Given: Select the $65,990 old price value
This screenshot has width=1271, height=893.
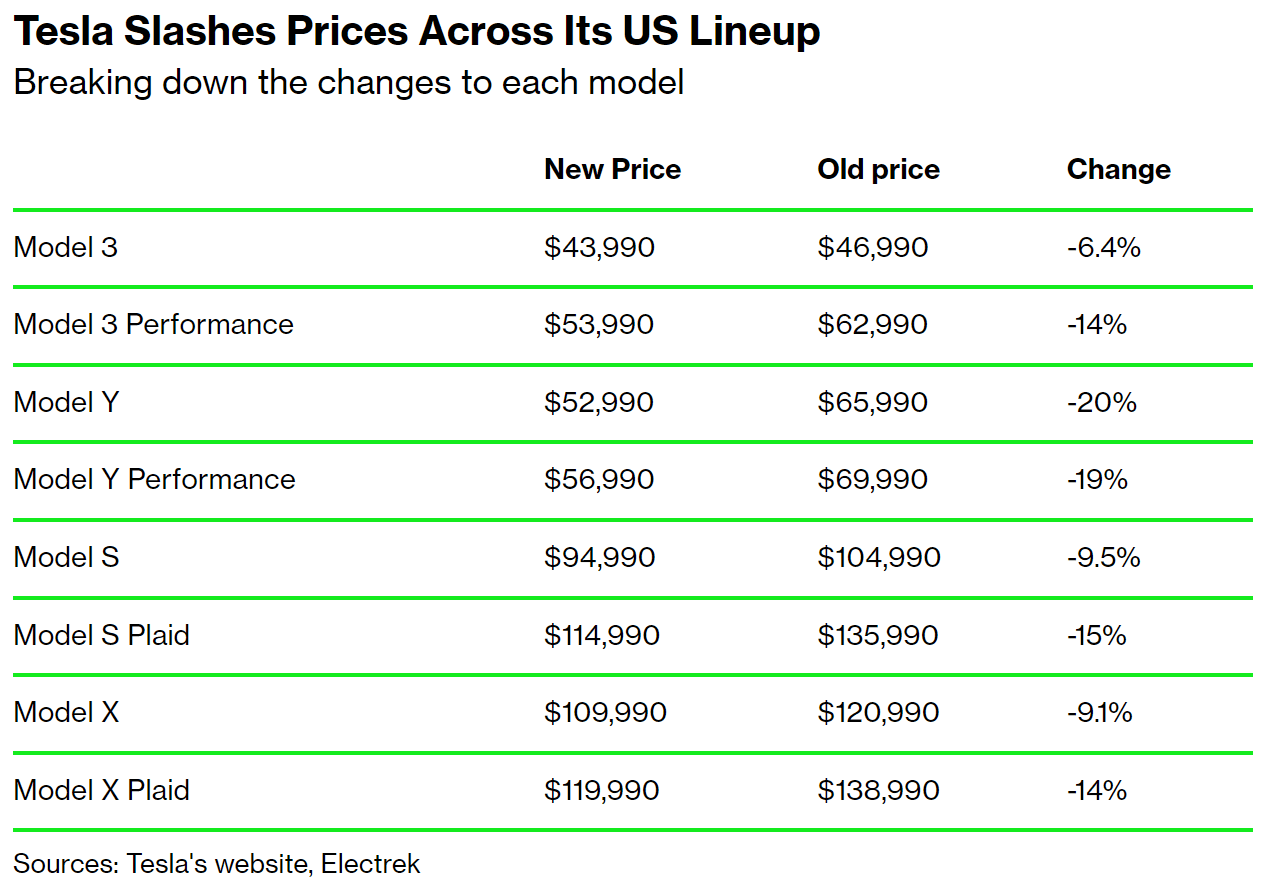Looking at the screenshot, I should pyautogui.click(x=872, y=402).
